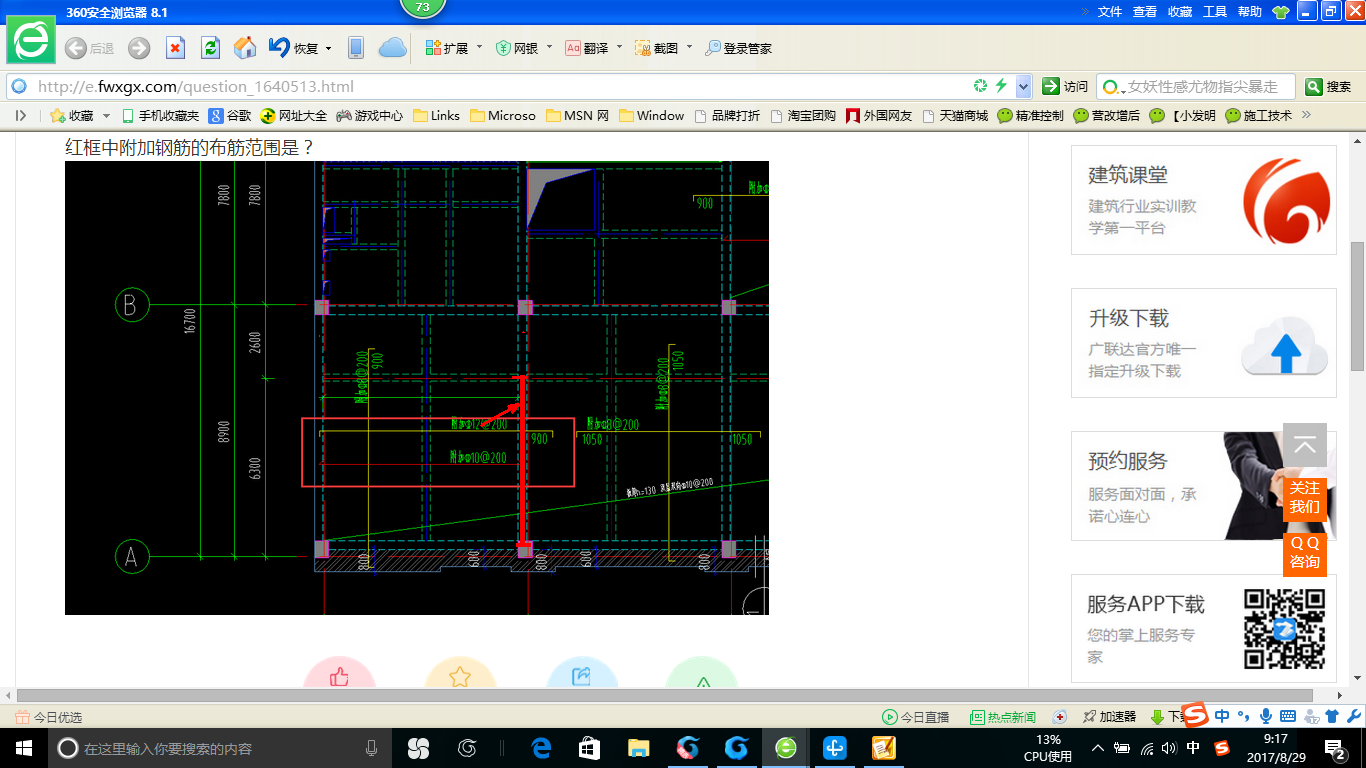Expand the 截图 dropdown arrow
The width and height of the screenshot is (1366, 768).
[x=689, y=47]
